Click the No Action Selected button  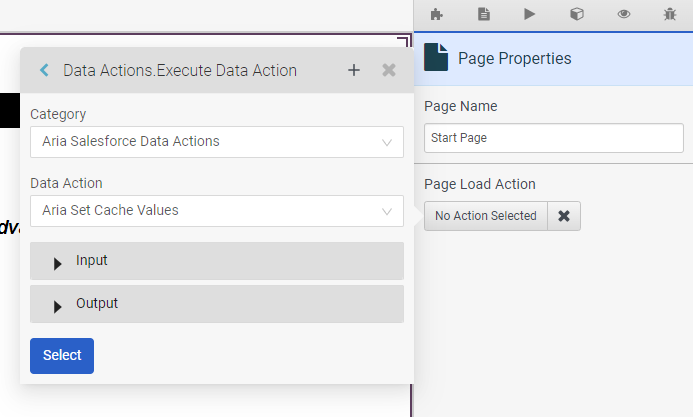tap(486, 216)
